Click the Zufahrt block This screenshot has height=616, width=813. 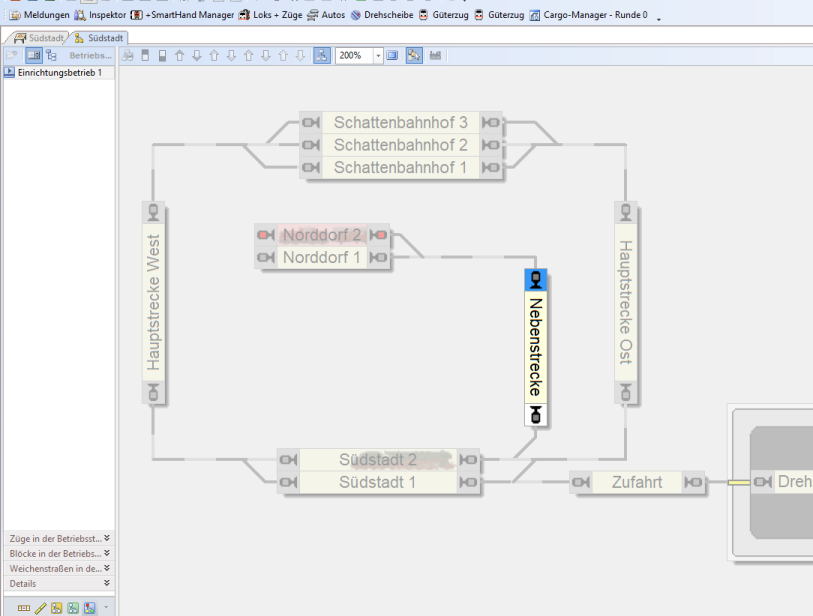tap(636, 483)
